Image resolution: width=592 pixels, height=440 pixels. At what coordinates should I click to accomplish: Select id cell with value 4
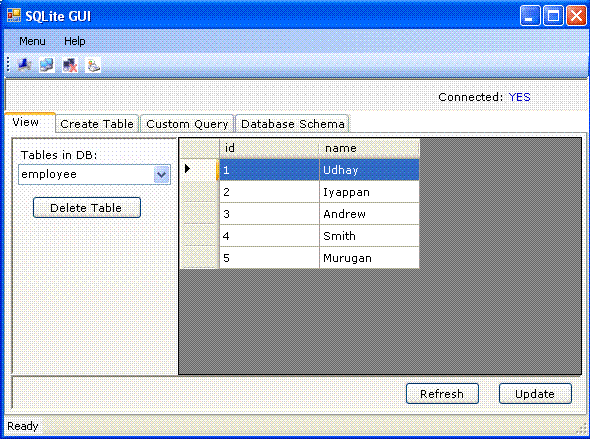coord(269,236)
